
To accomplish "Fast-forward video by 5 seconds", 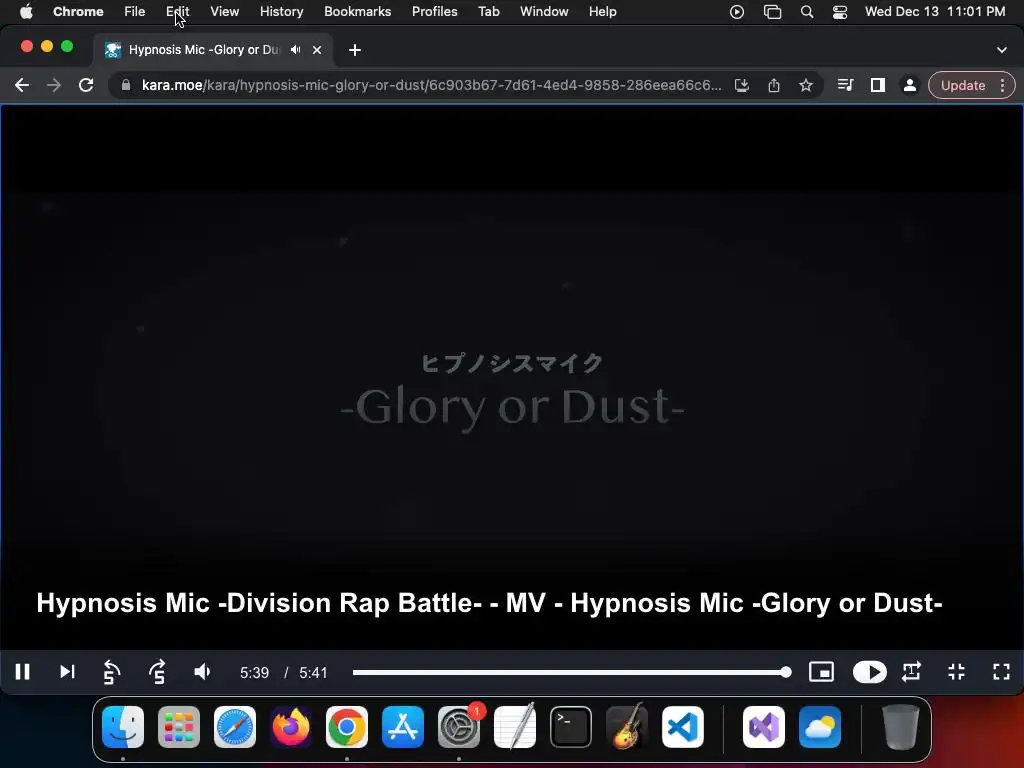I will (x=157, y=672).
